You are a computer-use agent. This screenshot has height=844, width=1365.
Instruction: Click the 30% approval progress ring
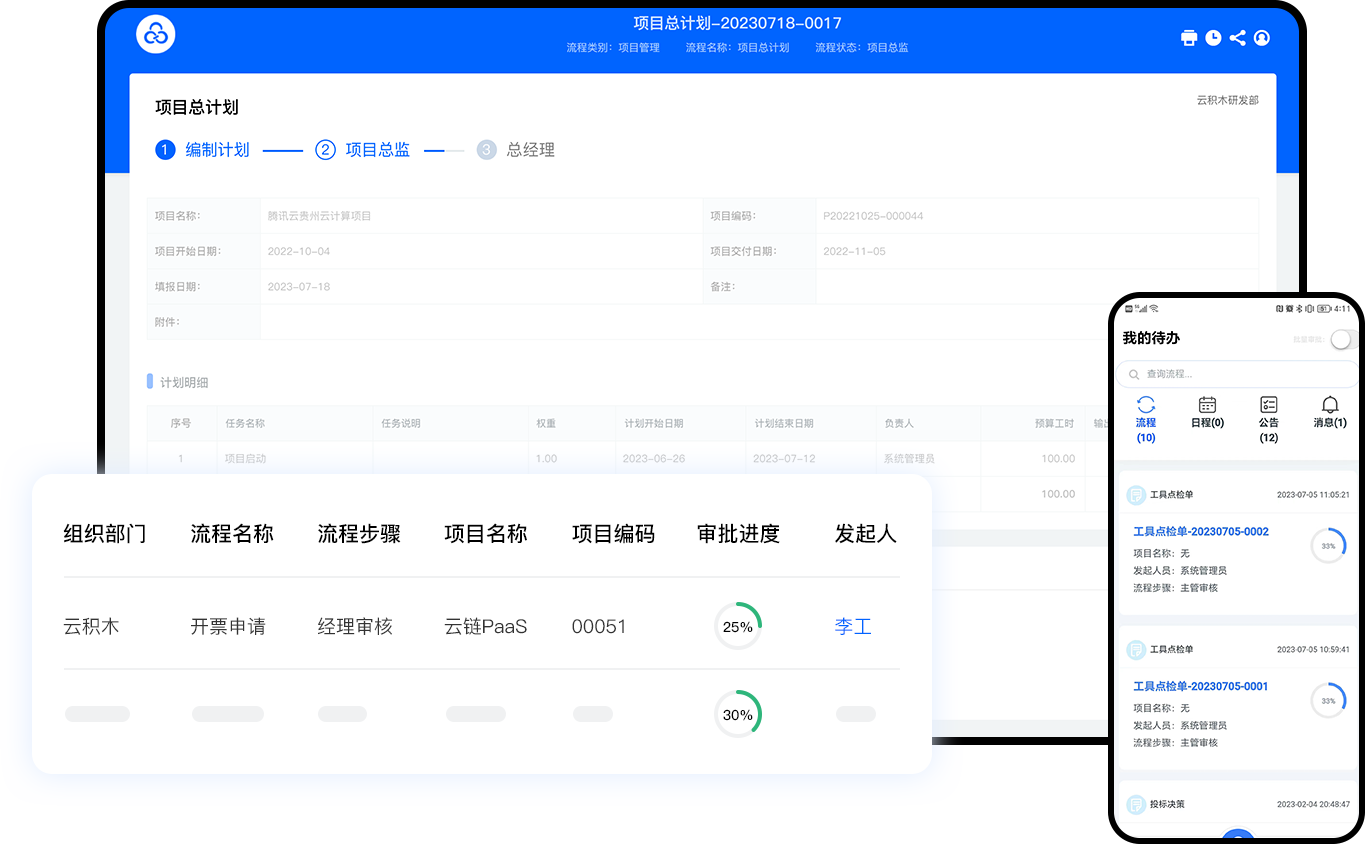click(738, 715)
